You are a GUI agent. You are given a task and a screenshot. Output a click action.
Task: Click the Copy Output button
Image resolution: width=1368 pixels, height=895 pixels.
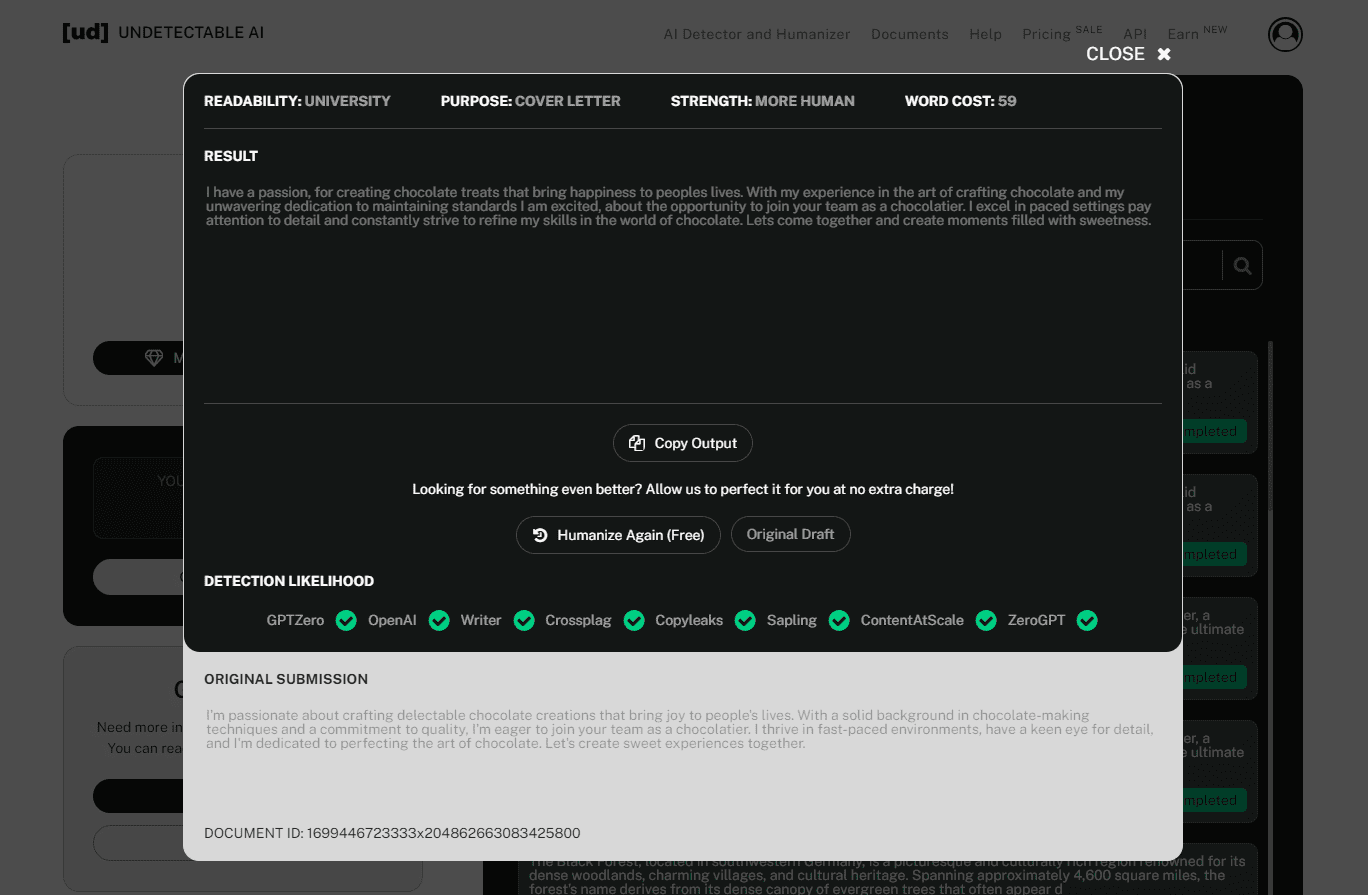point(683,443)
